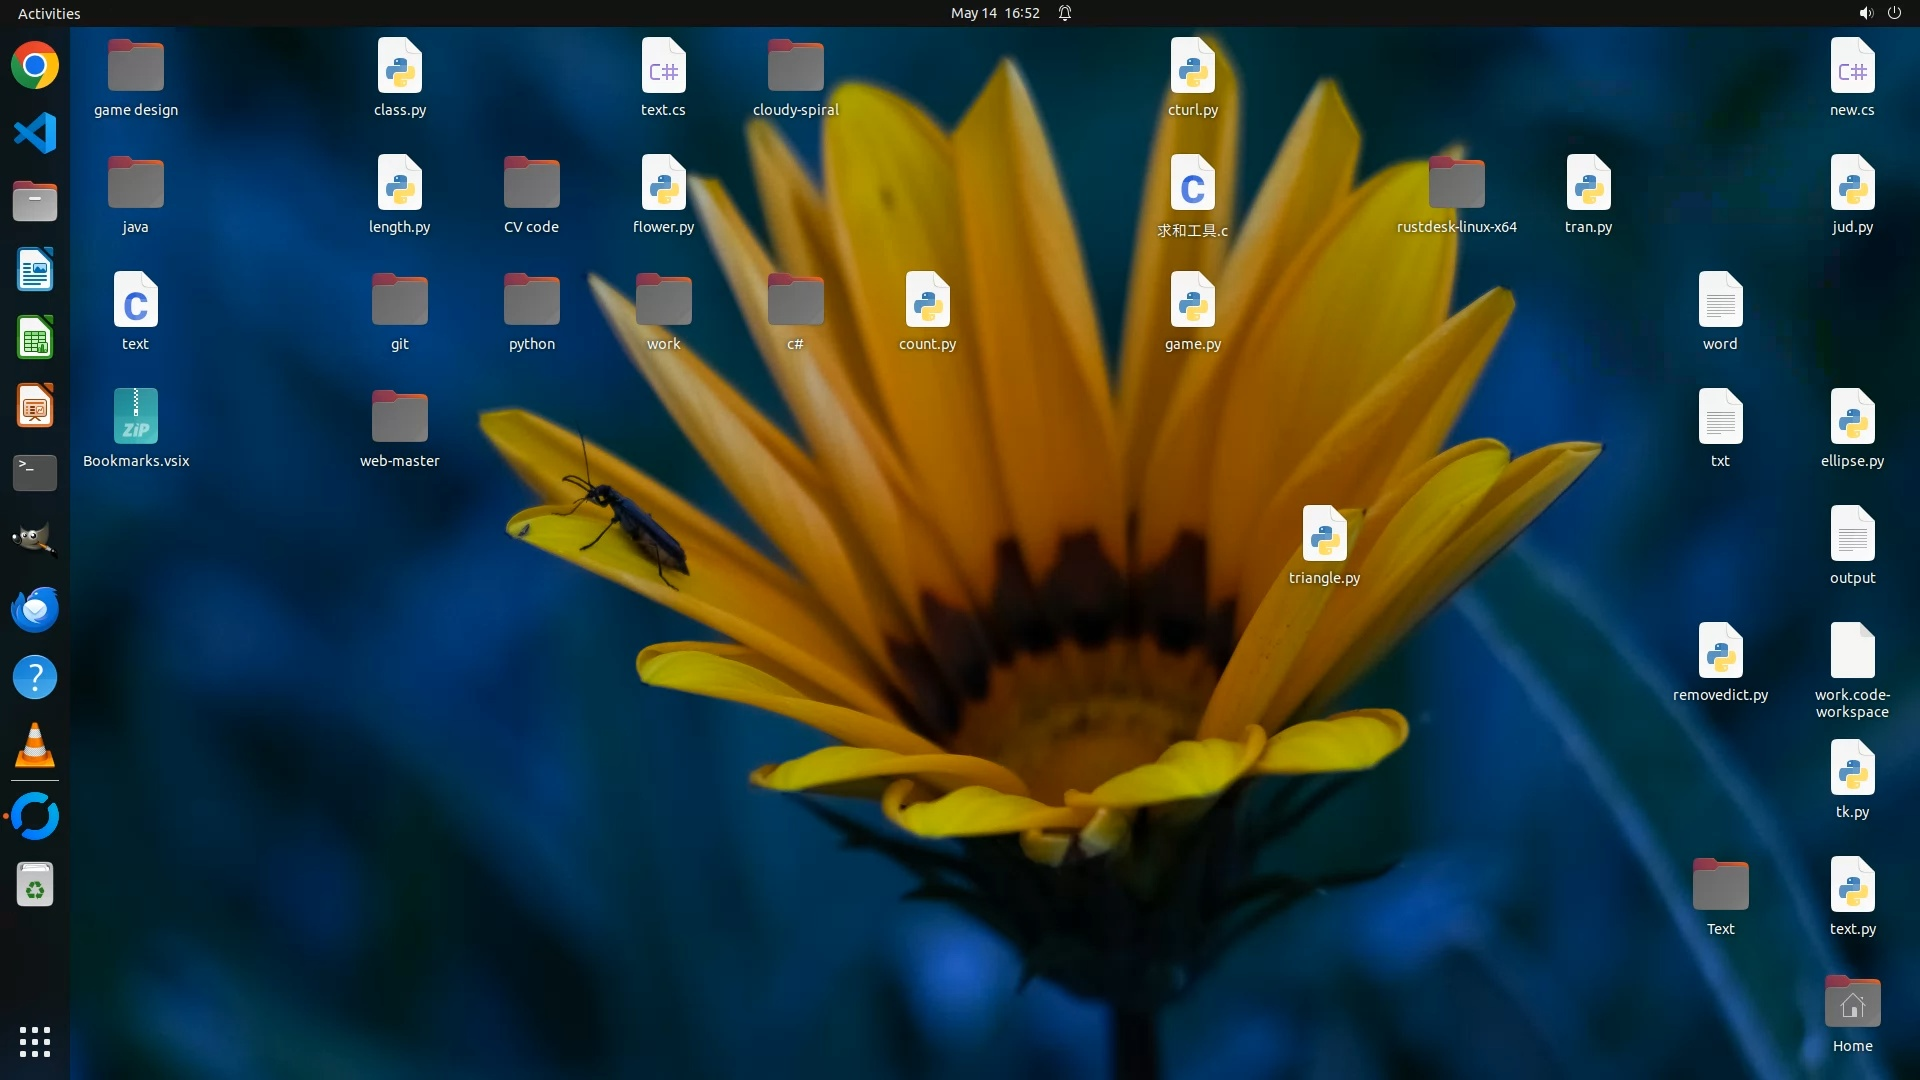1920x1080 pixels.
Task: Select the Home folder icon
Action: pos(1852,1003)
